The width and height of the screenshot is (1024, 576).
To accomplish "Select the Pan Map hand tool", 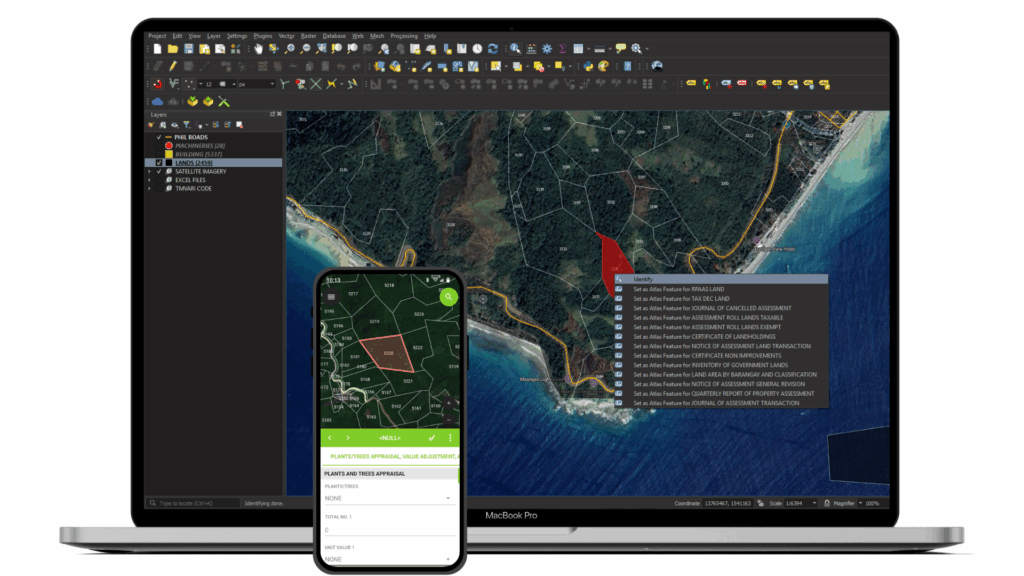I will (x=258, y=48).
